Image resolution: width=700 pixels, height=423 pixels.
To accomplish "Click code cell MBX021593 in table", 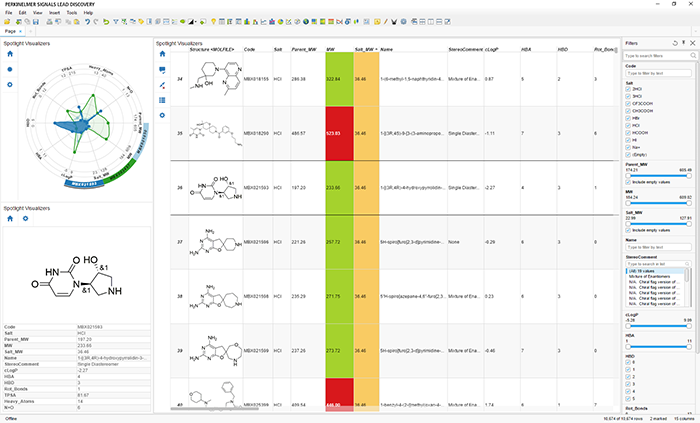I will coord(256,187).
